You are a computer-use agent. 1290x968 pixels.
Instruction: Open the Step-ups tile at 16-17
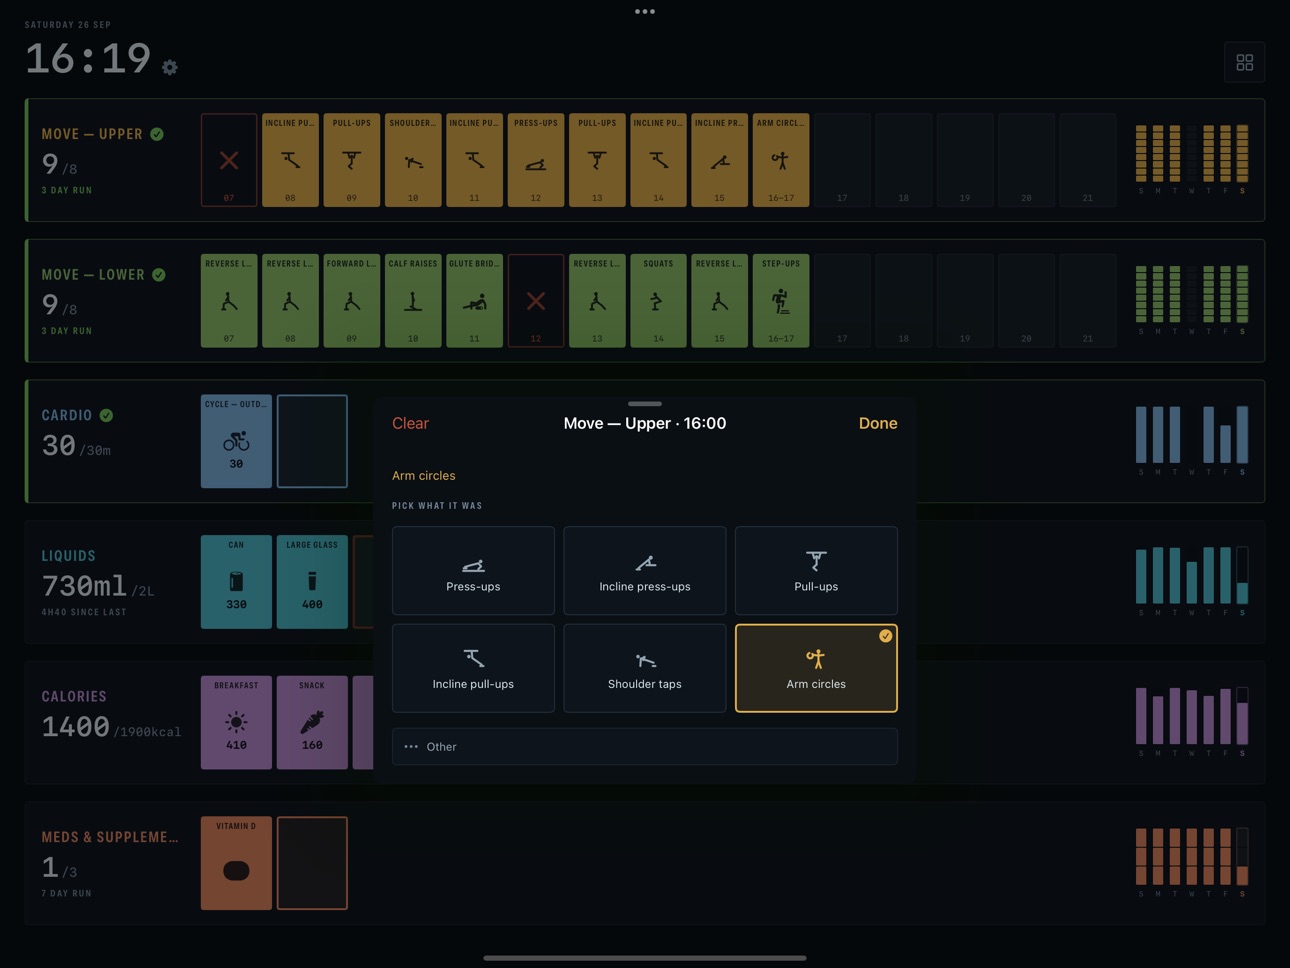(781, 301)
